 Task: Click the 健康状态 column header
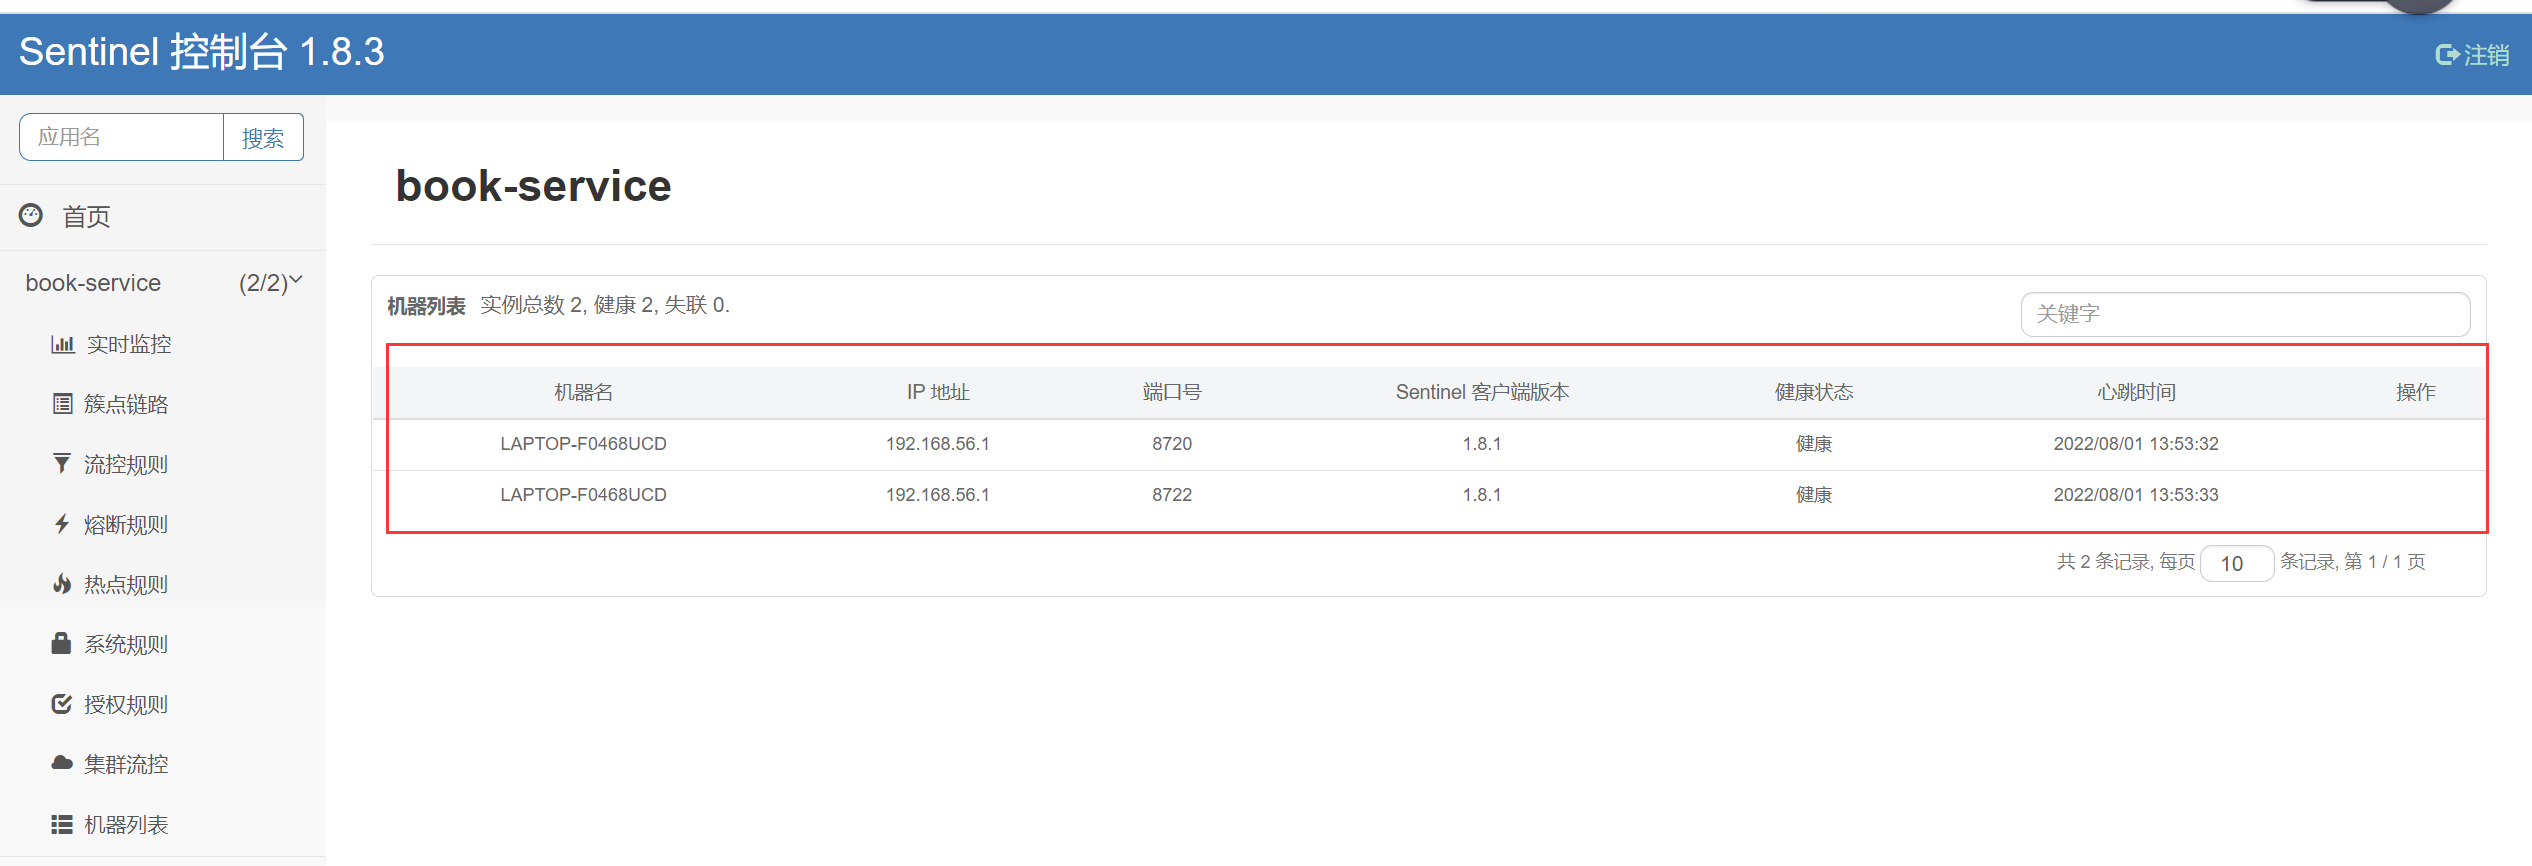[x=1814, y=392]
